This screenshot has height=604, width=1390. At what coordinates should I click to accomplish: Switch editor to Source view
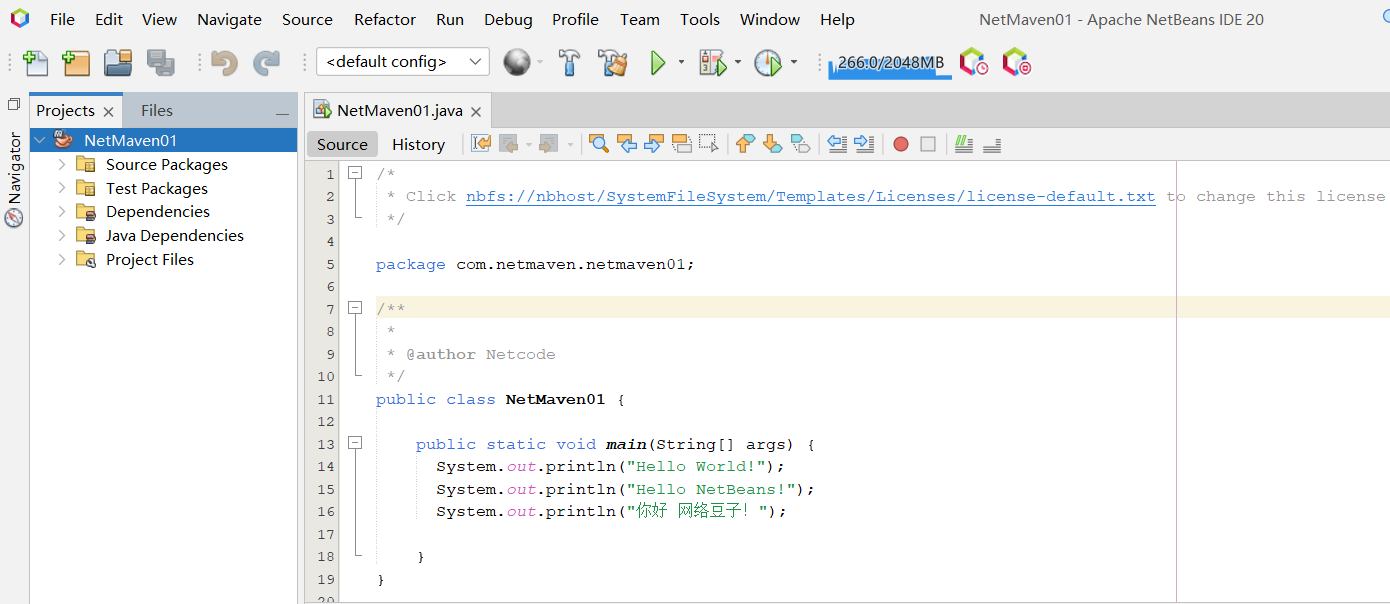pos(342,144)
